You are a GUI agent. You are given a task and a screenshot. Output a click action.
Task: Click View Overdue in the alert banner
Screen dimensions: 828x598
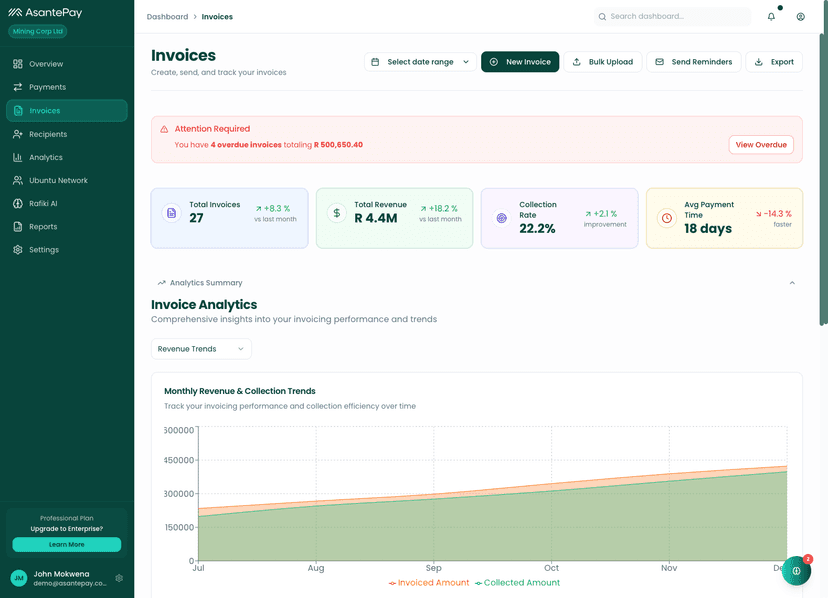tap(760, 144)
